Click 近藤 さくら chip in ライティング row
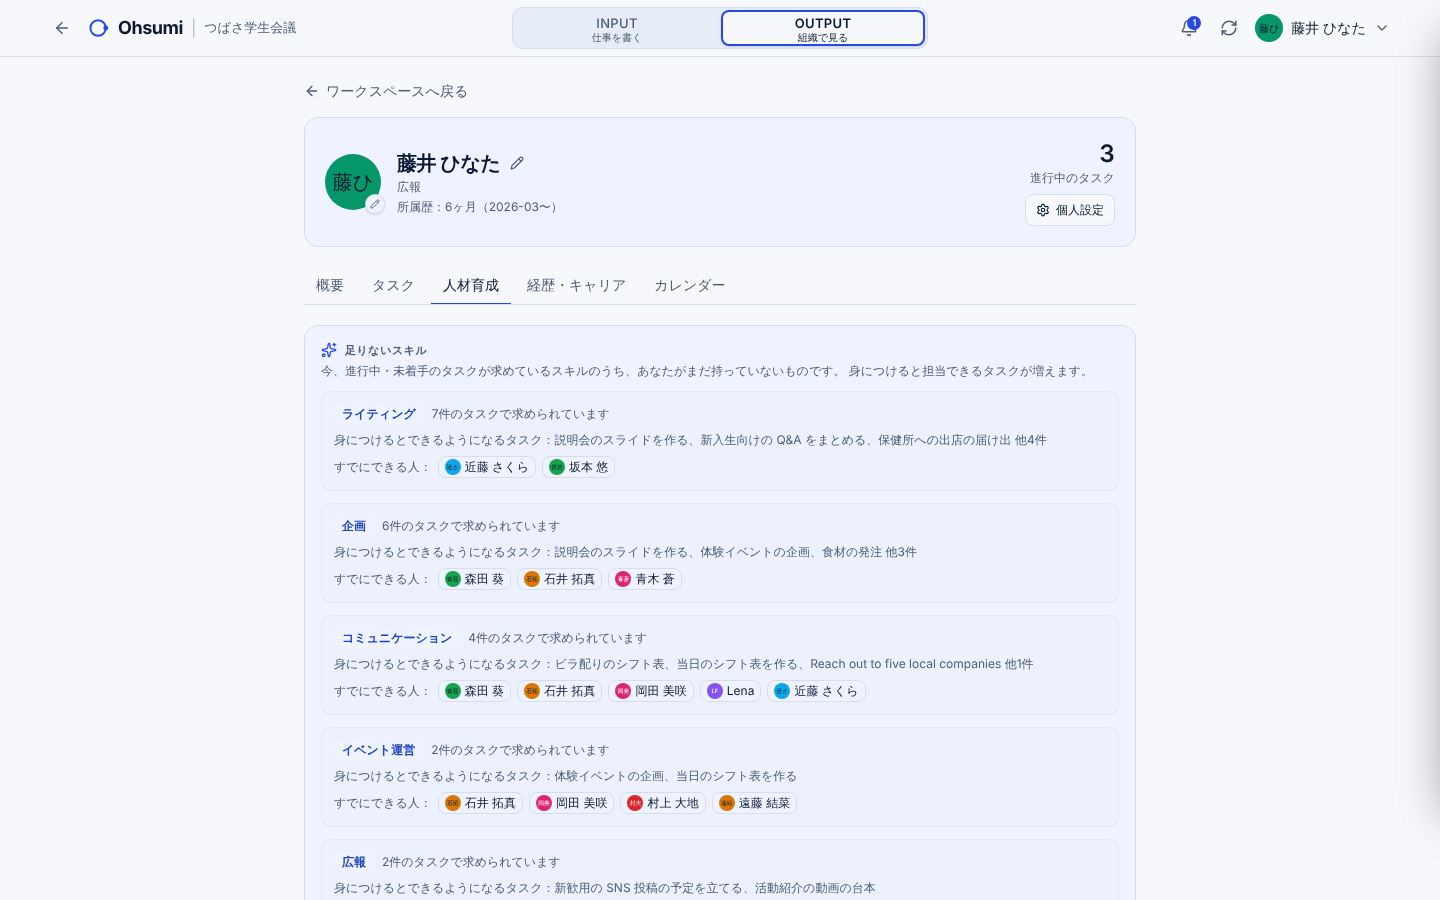This screenshot has width=1440, height=900. 487,467
